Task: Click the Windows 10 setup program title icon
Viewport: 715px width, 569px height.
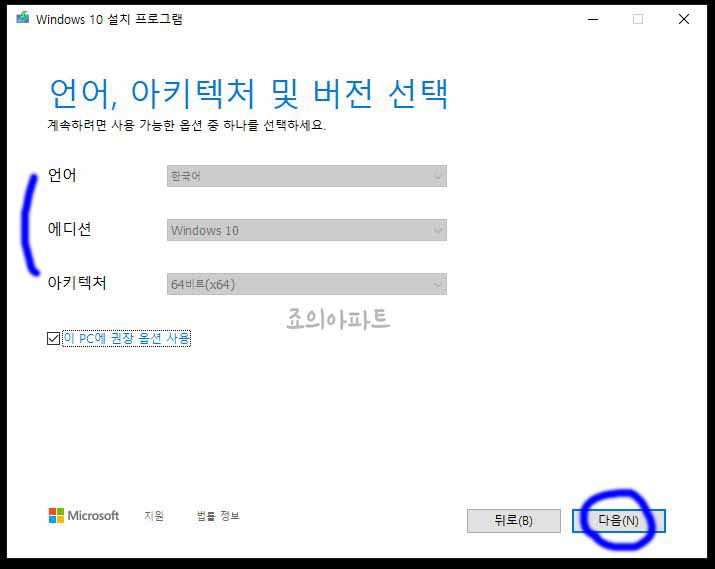Action: point(22,18)
